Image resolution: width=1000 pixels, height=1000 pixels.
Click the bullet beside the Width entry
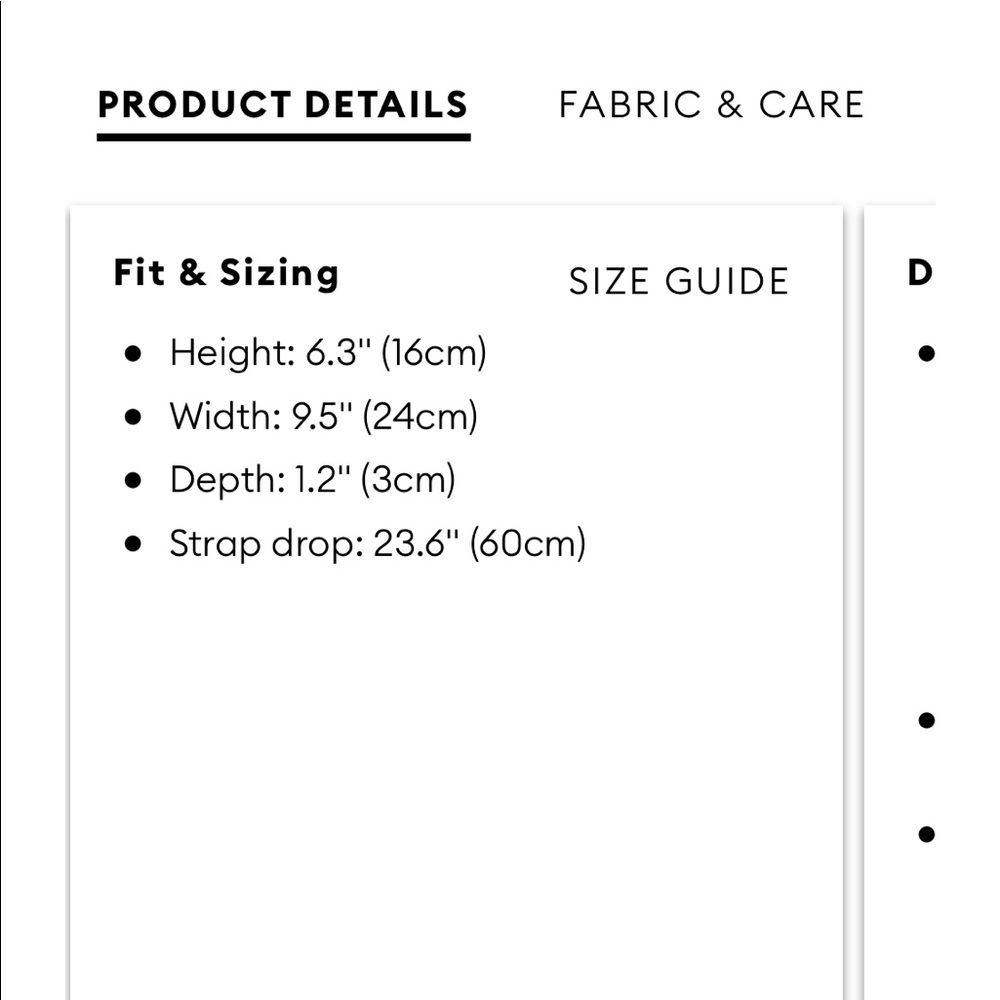133,417
